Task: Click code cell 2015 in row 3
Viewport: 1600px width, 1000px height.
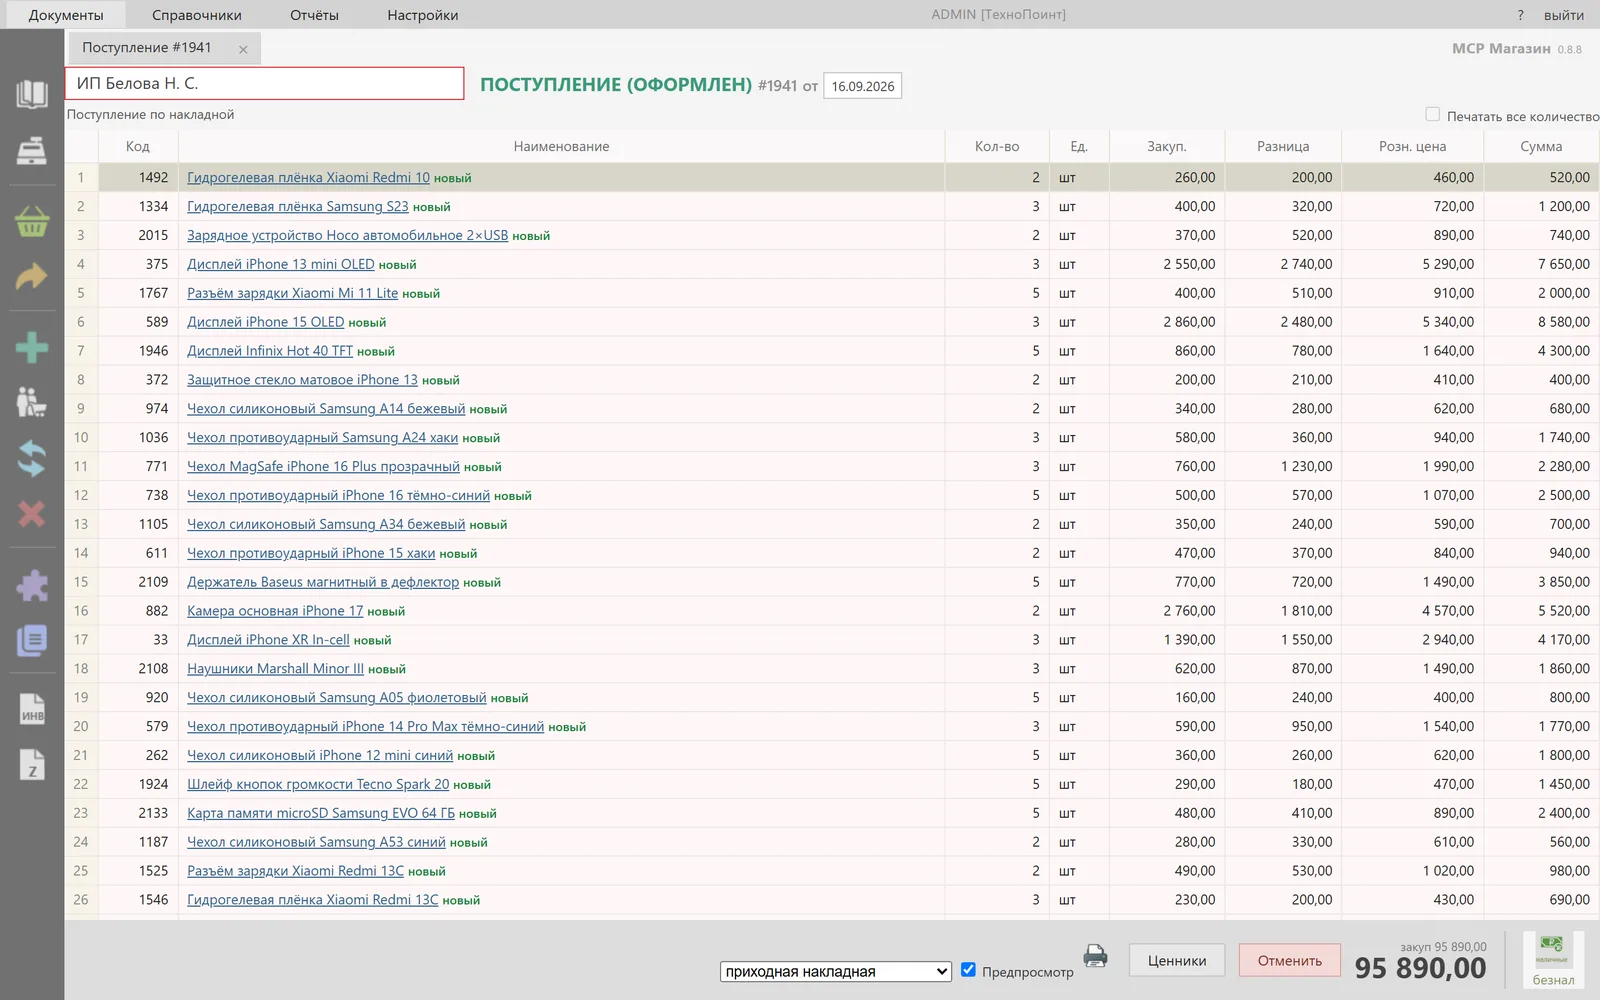Action: tap(138, 236)
